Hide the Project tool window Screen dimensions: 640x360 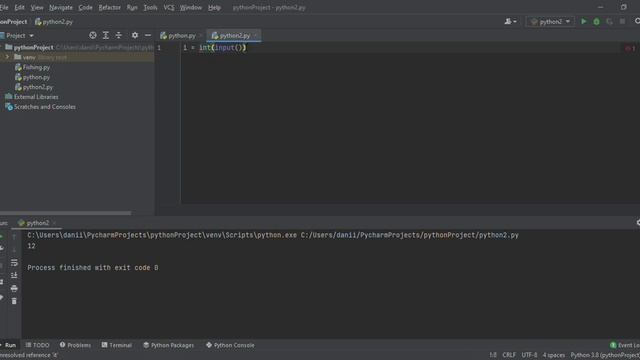pos(148,36)
